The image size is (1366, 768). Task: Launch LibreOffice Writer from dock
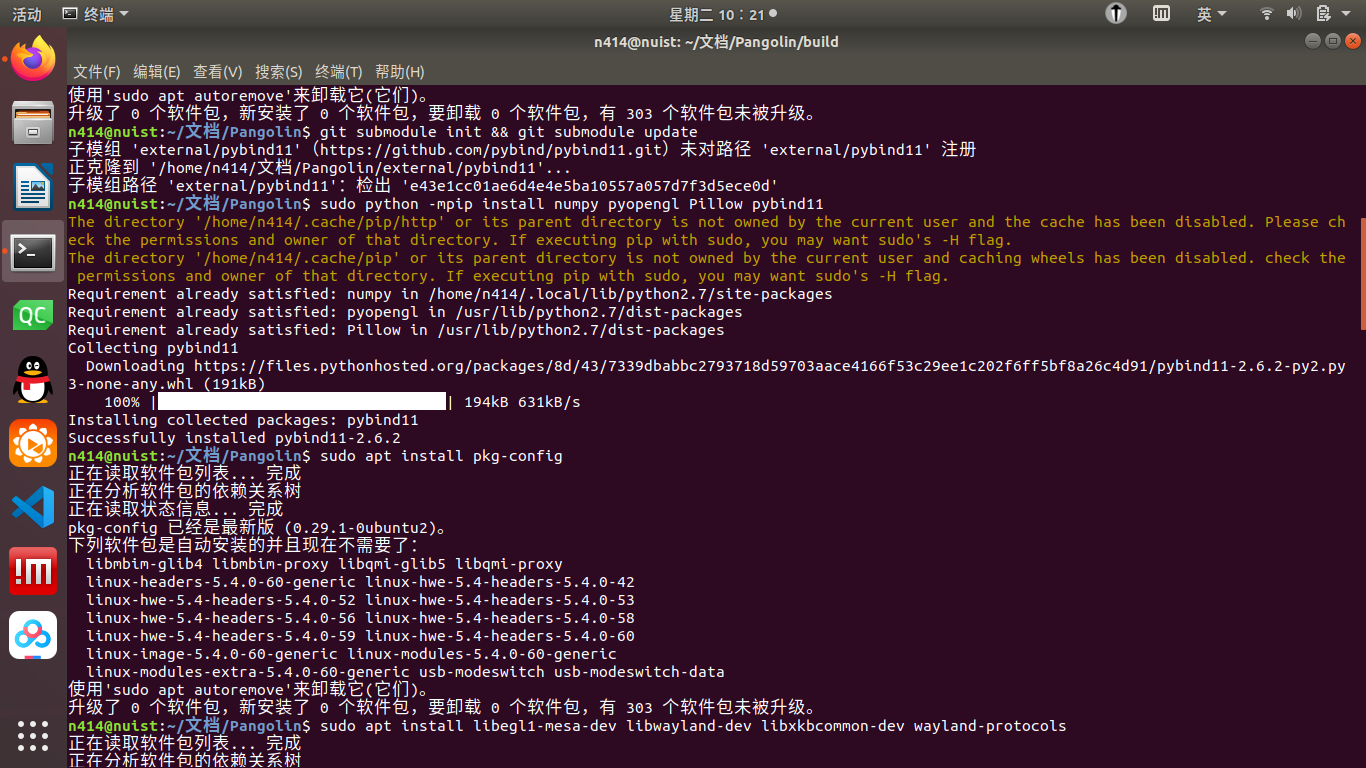33,187
